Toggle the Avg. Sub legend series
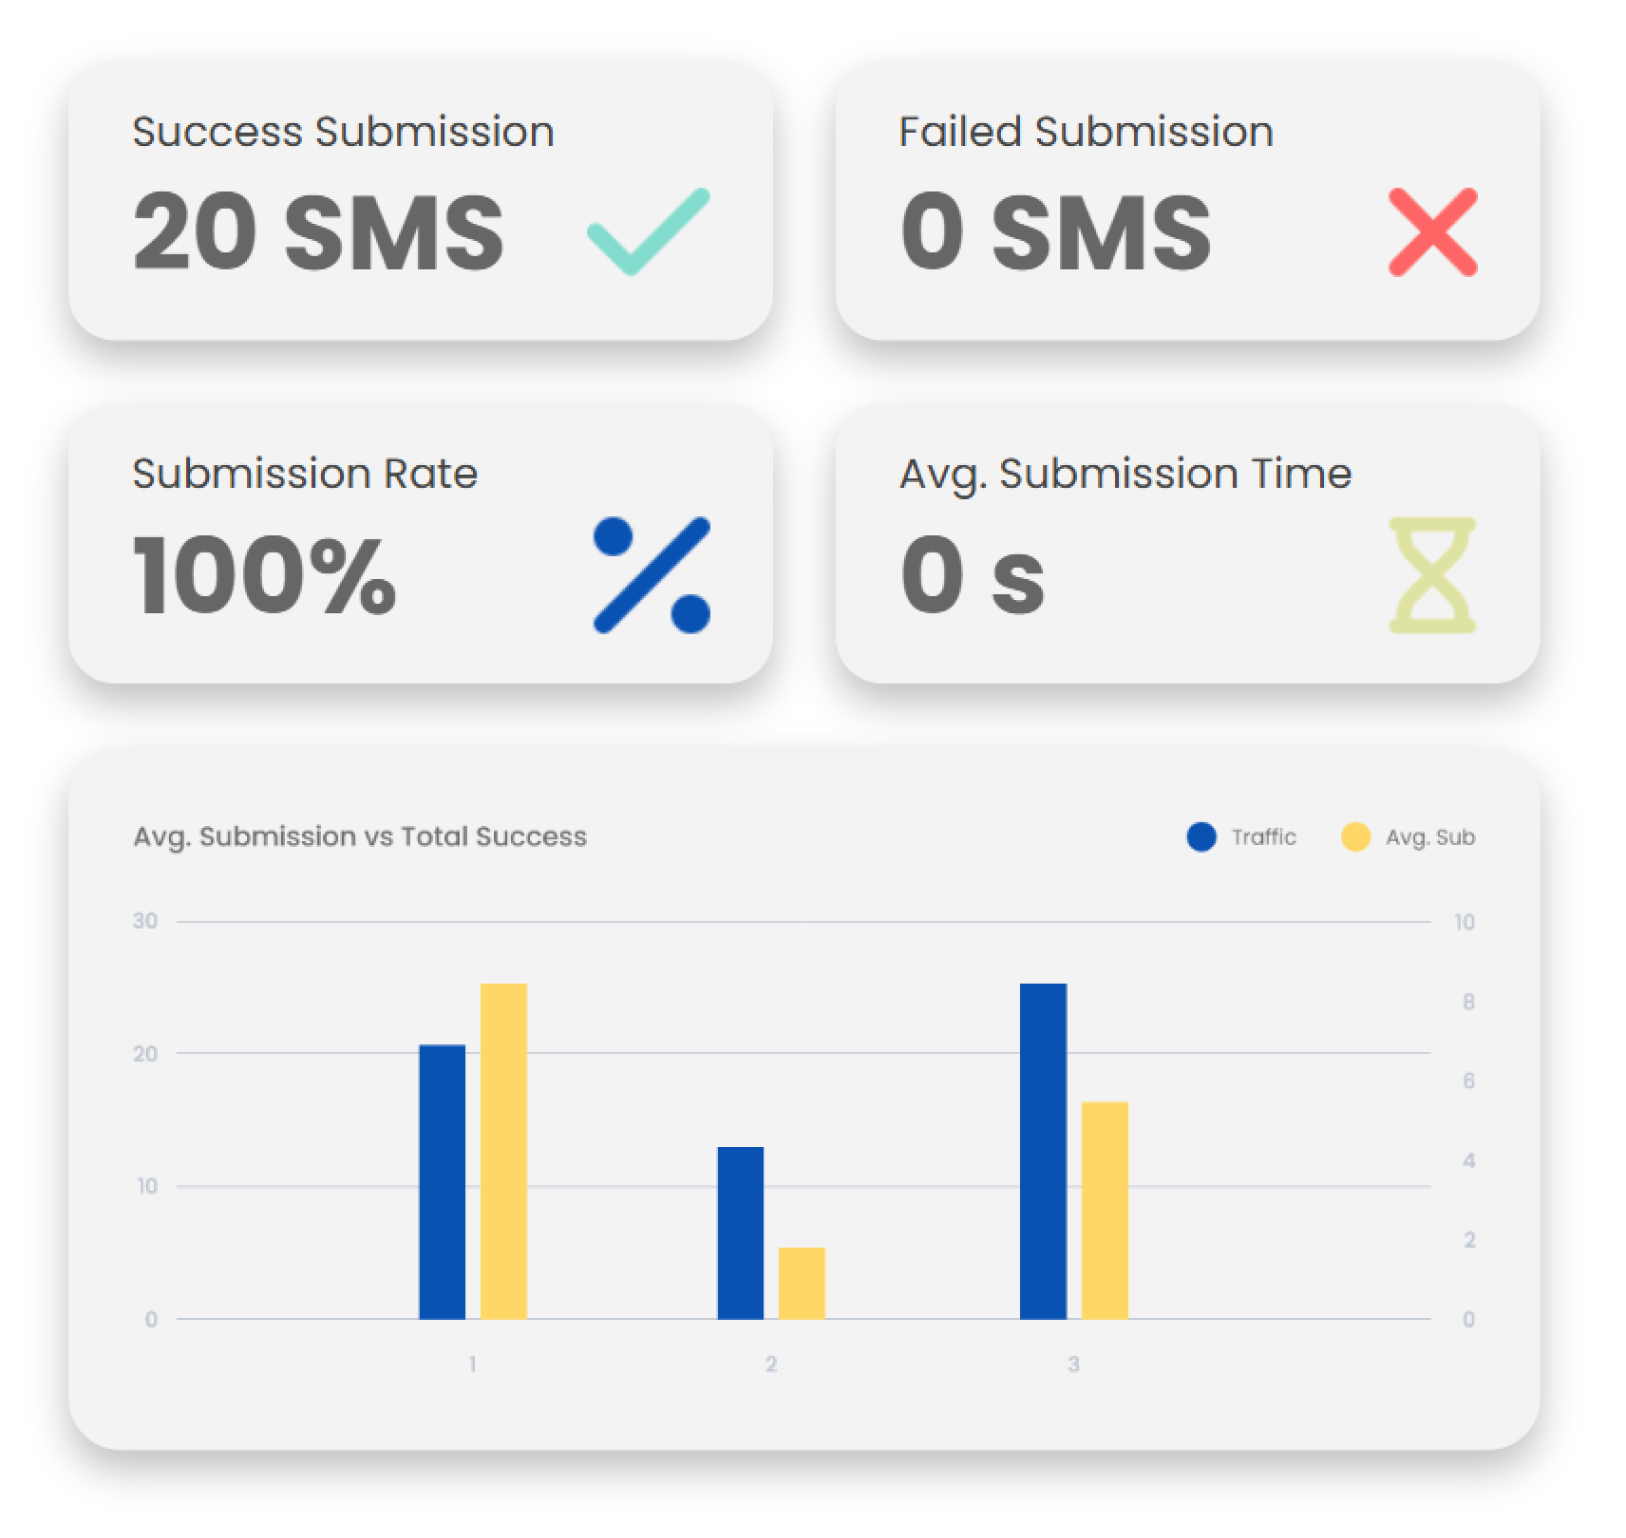Screen dimensions: 1626x1538 point(1408,837)
